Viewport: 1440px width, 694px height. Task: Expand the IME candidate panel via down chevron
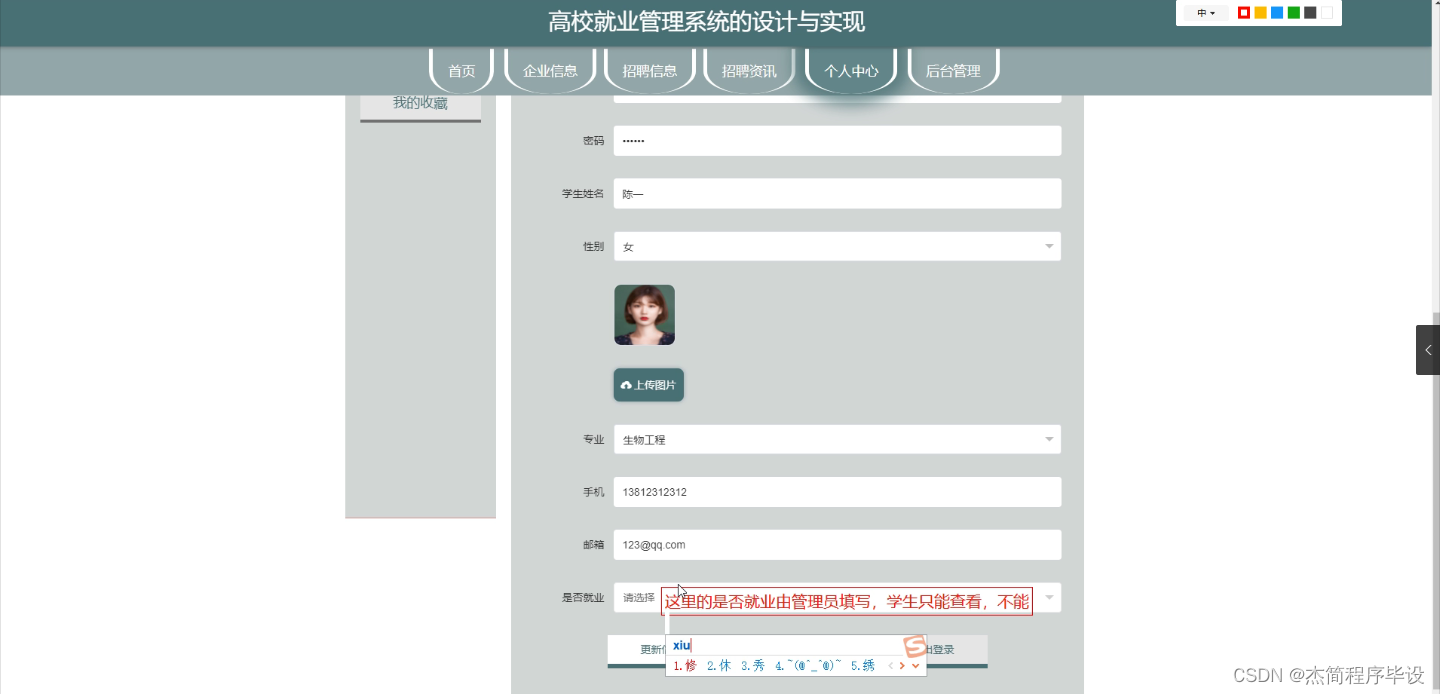[x=915, y=665]
